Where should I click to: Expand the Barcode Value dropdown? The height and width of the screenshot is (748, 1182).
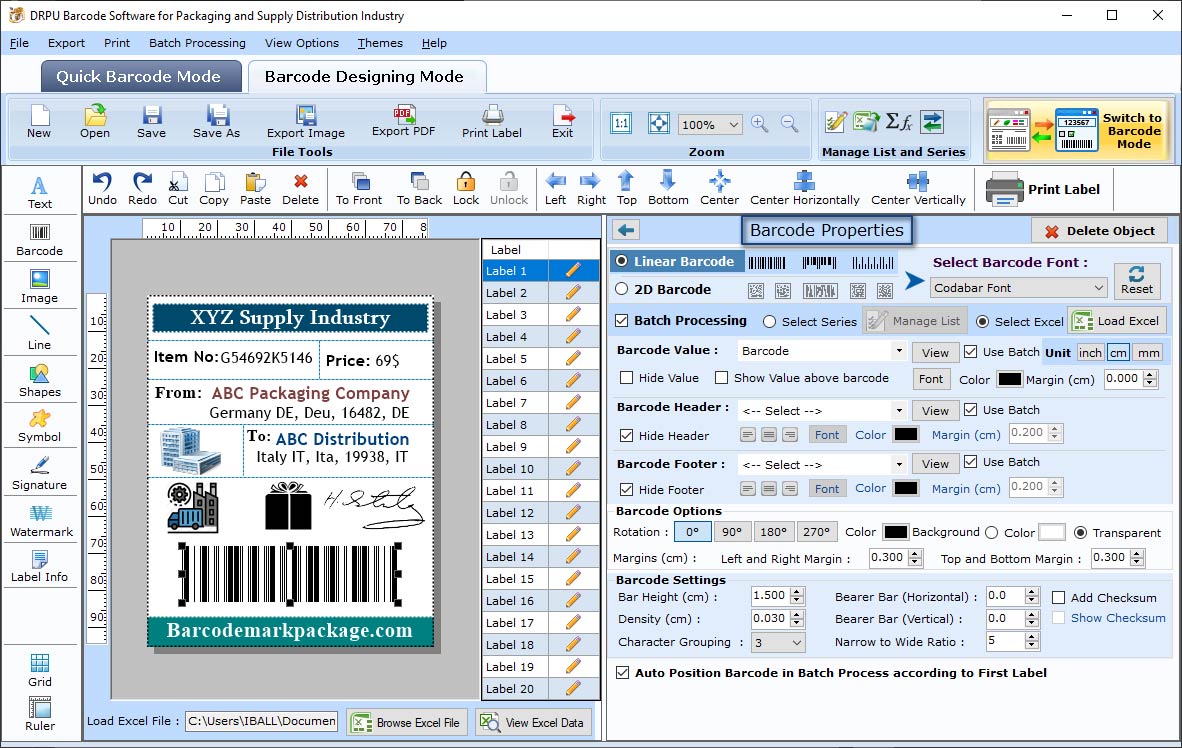899,351
